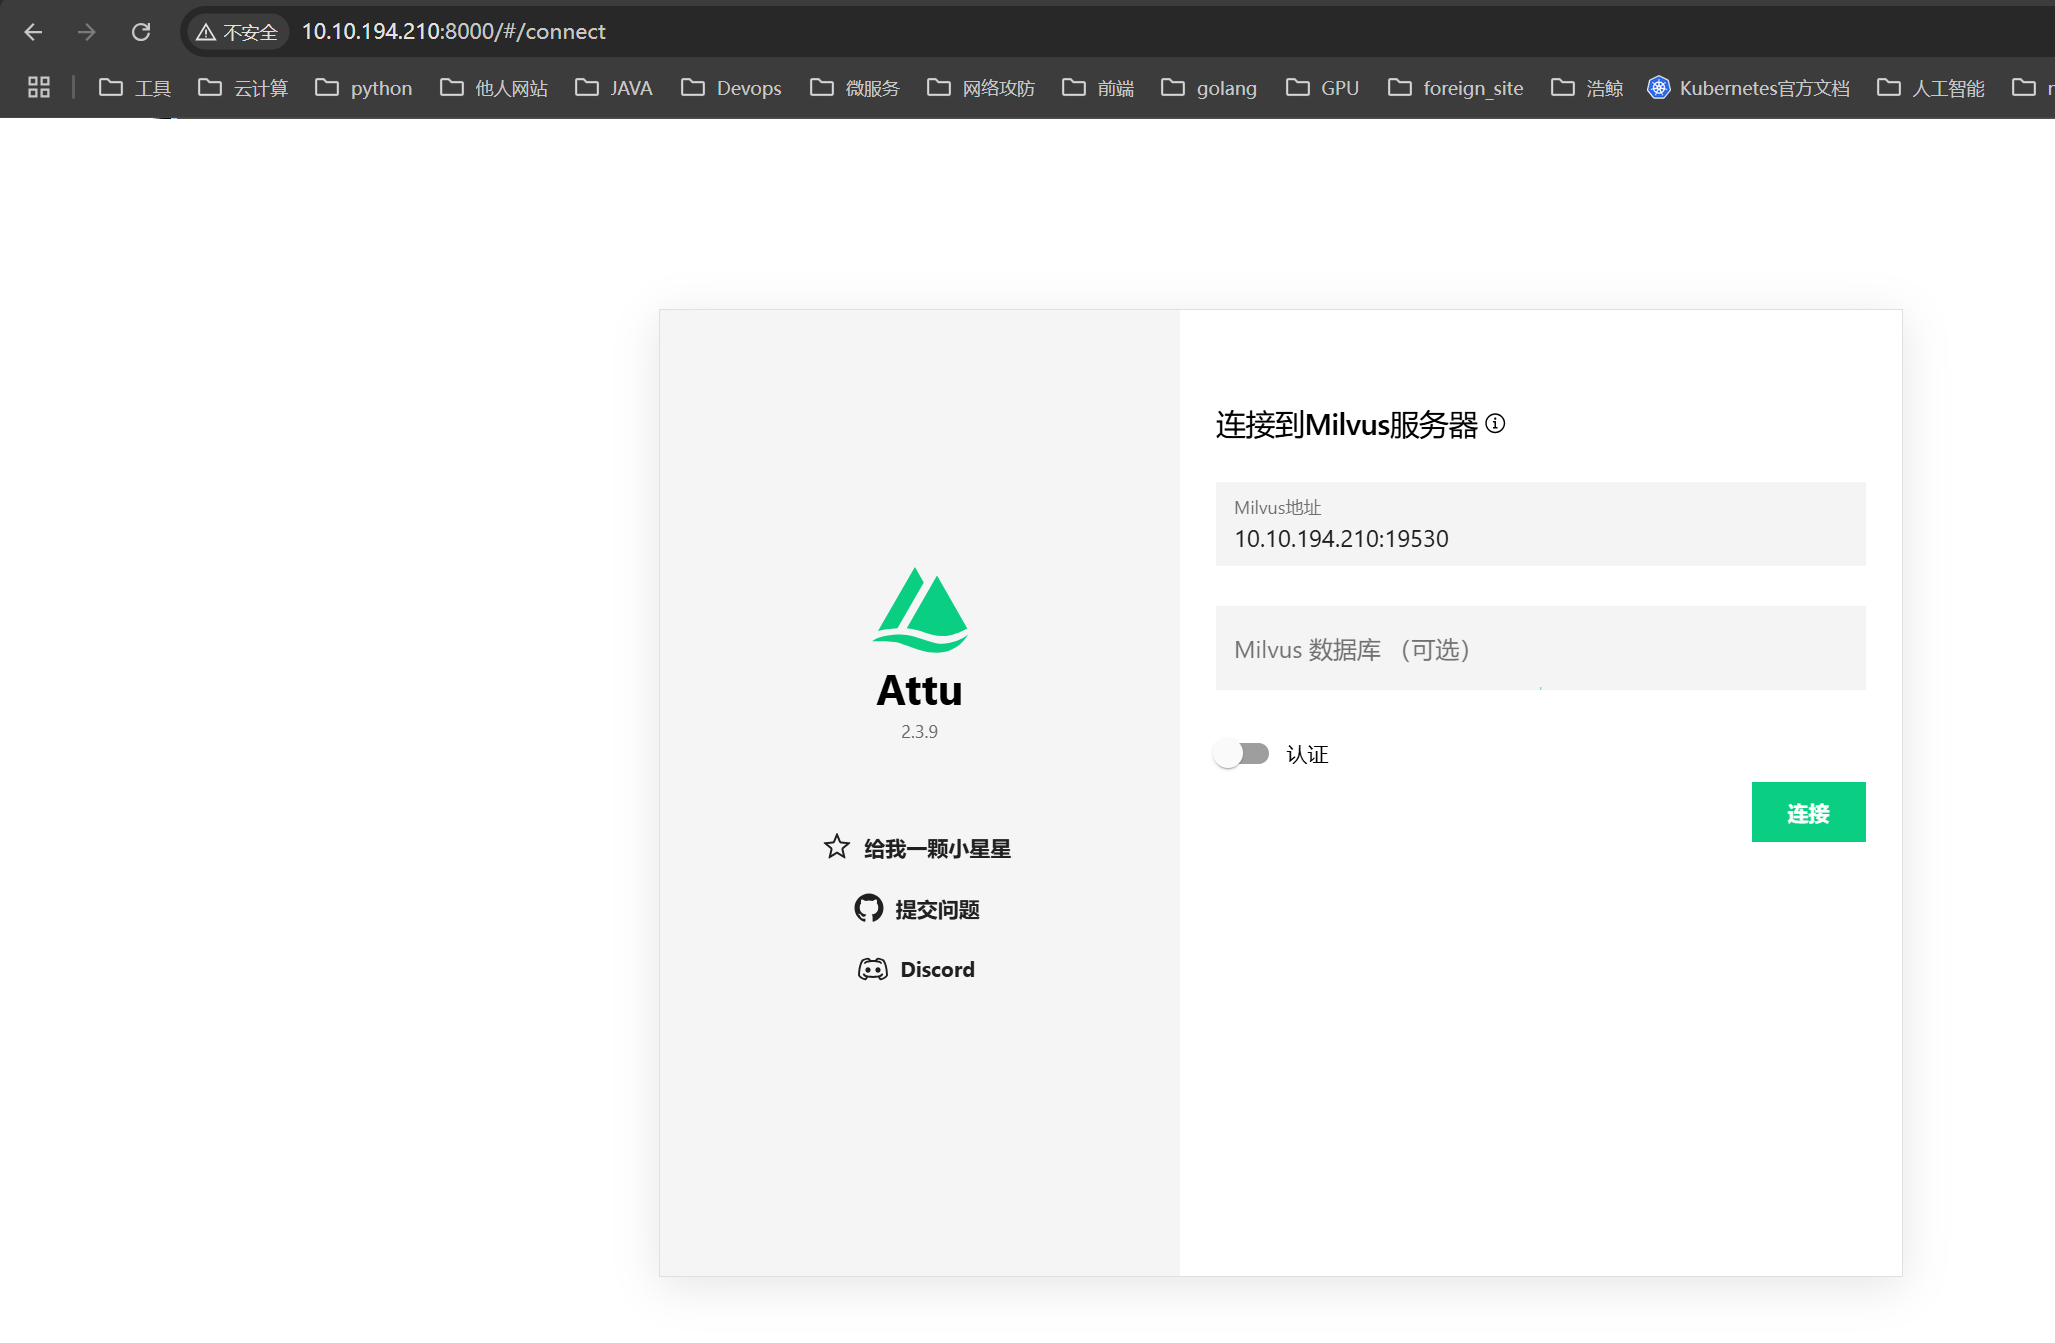
Task: Expand the Devops bookmarks folder
Action: [x=731, y=88]
